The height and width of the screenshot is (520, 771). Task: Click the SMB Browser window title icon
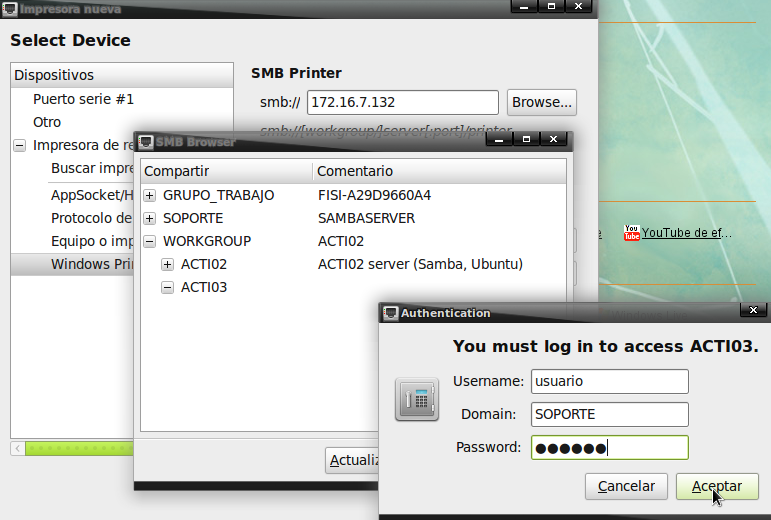[x=146, y=142]
